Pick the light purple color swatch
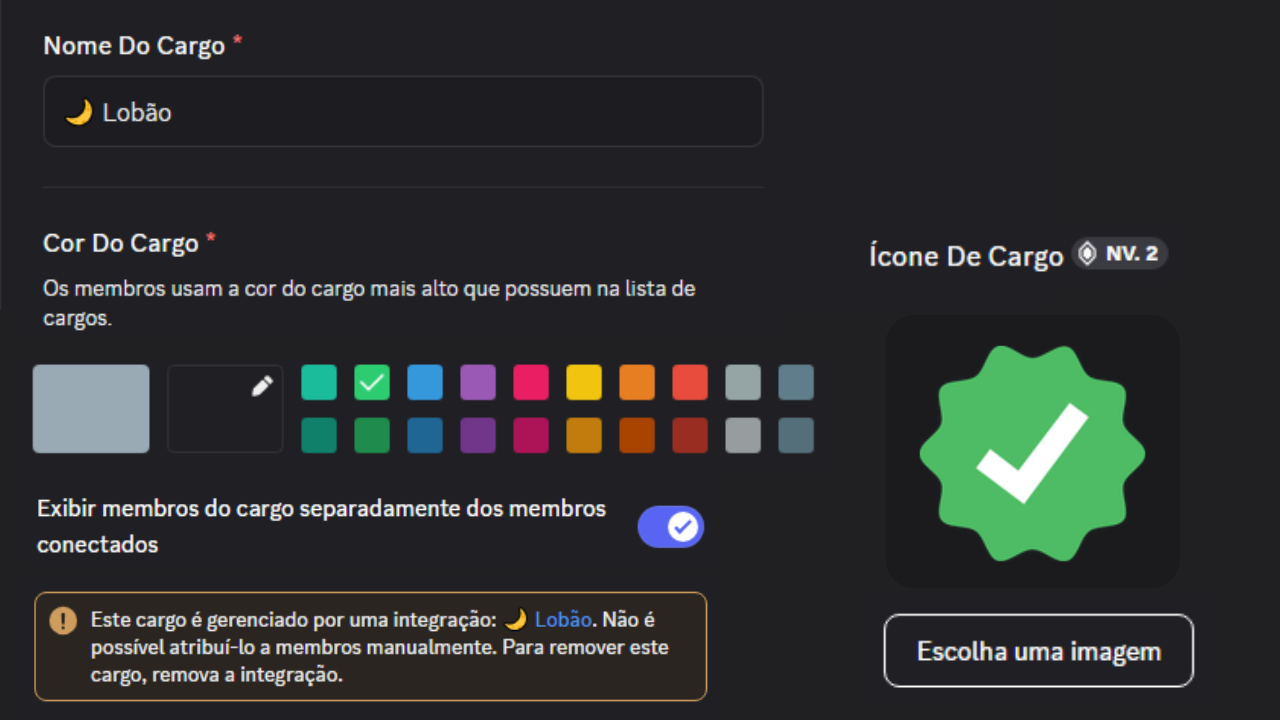1280x720 pixels. 478,383
